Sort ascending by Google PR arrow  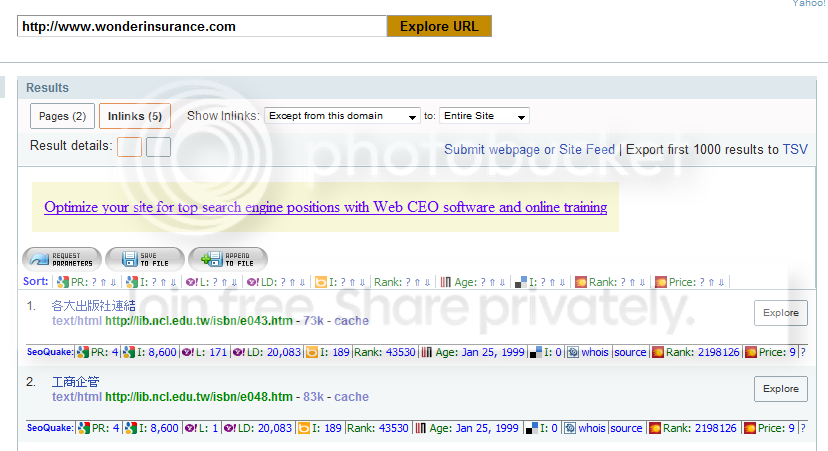pyautogui.click(x=104, y=283)
